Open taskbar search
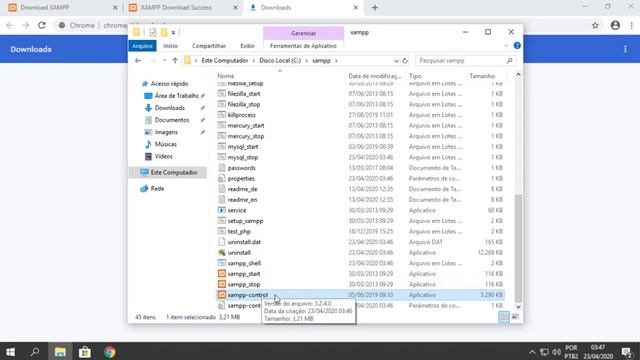The width and height of the screenshot is (640, 360). pyautogui.click(x=35, y=351)
